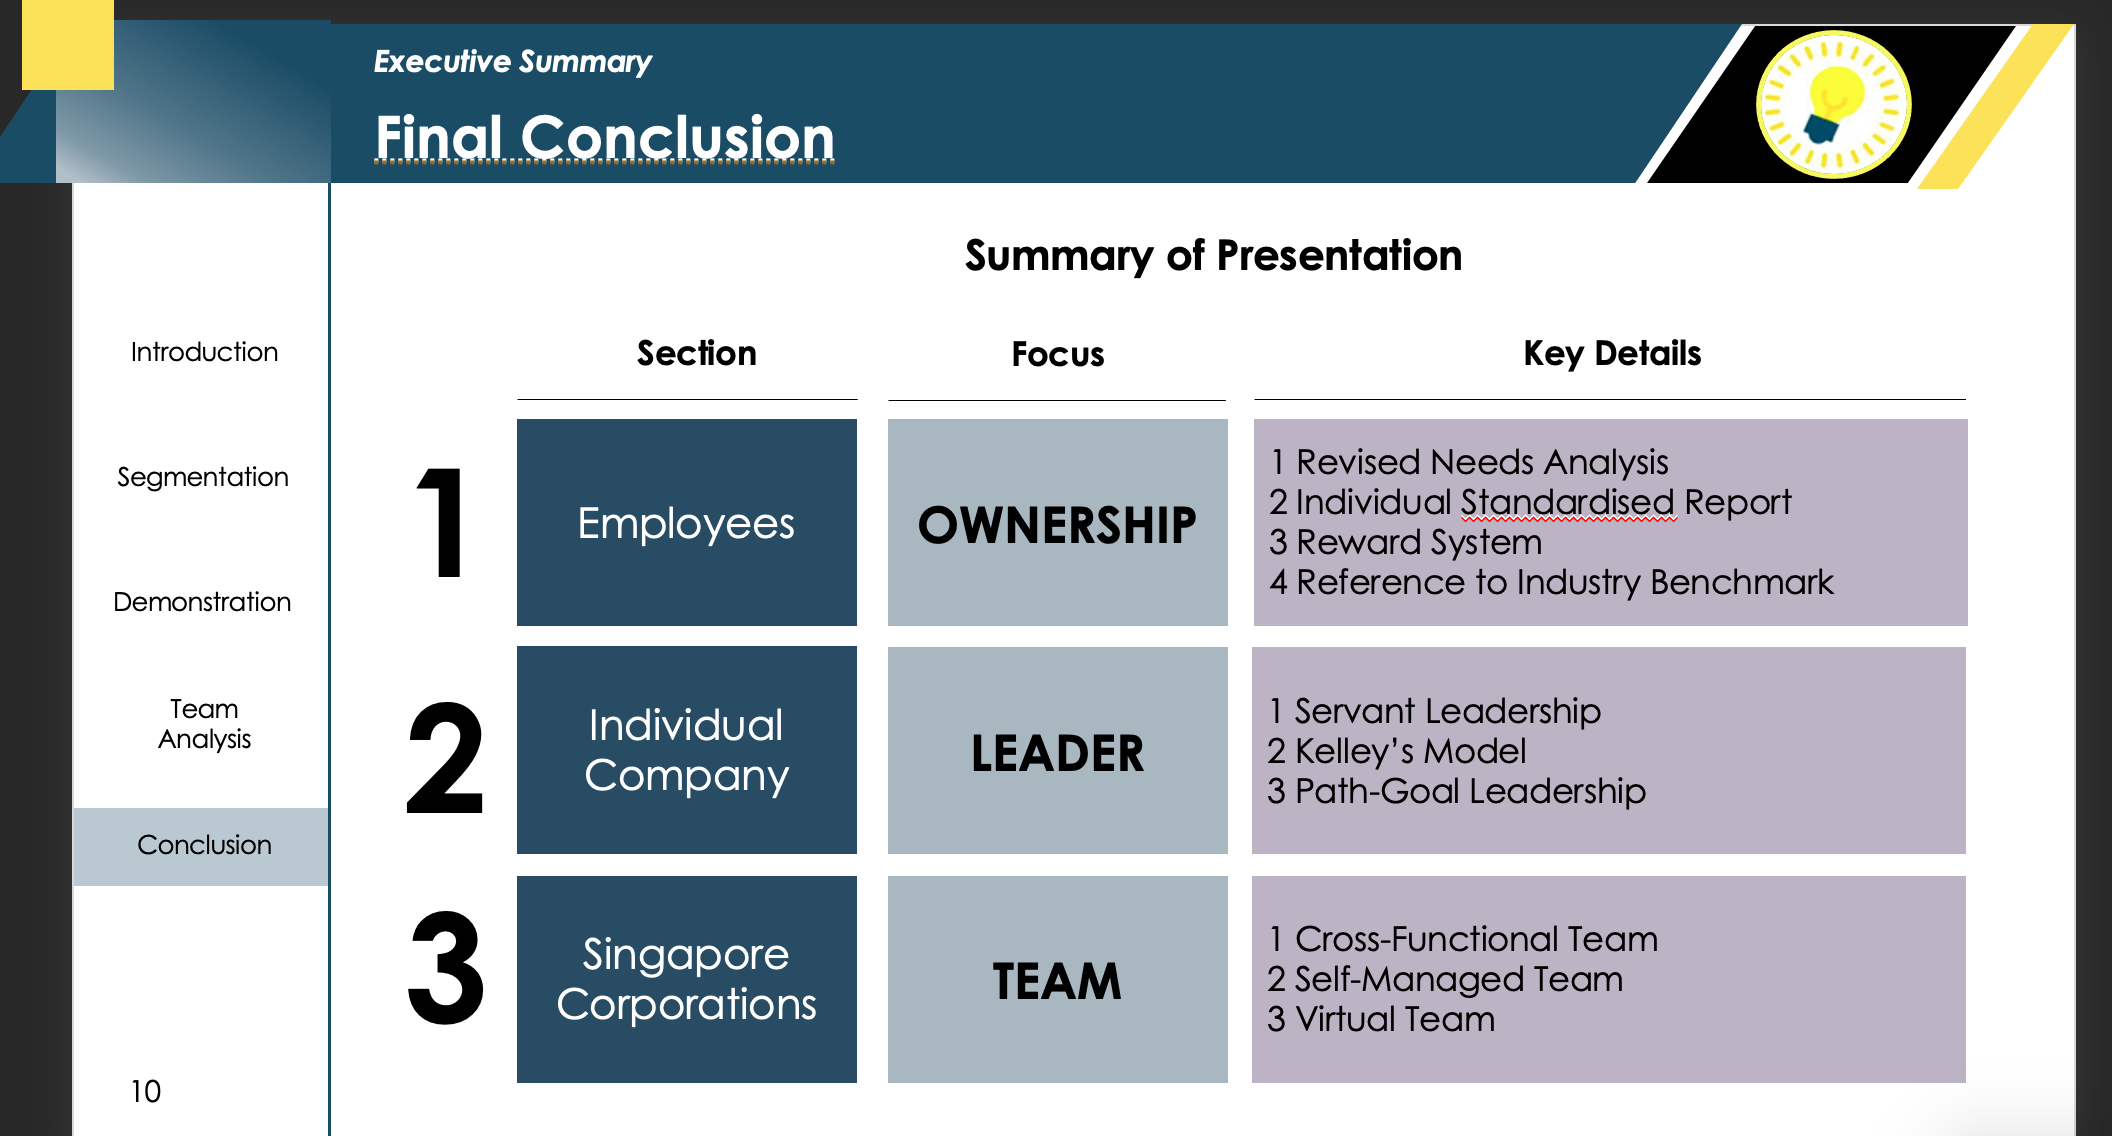This screenshot has height=1136, width=2112.
Task: Go to the Demonstration section
Action: pos(202,602)
